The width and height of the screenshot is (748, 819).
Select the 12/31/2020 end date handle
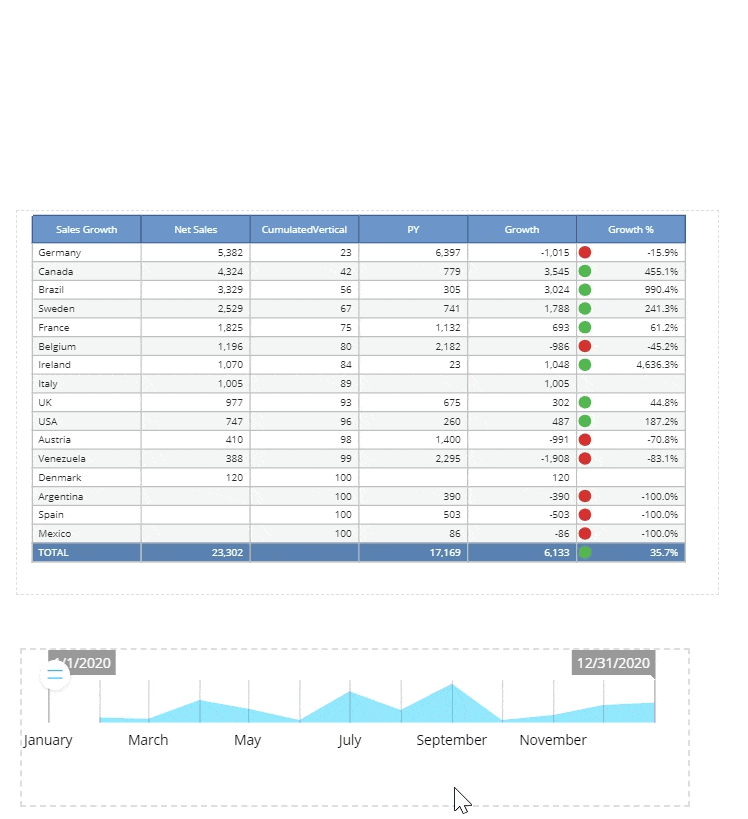coord(613,663)
